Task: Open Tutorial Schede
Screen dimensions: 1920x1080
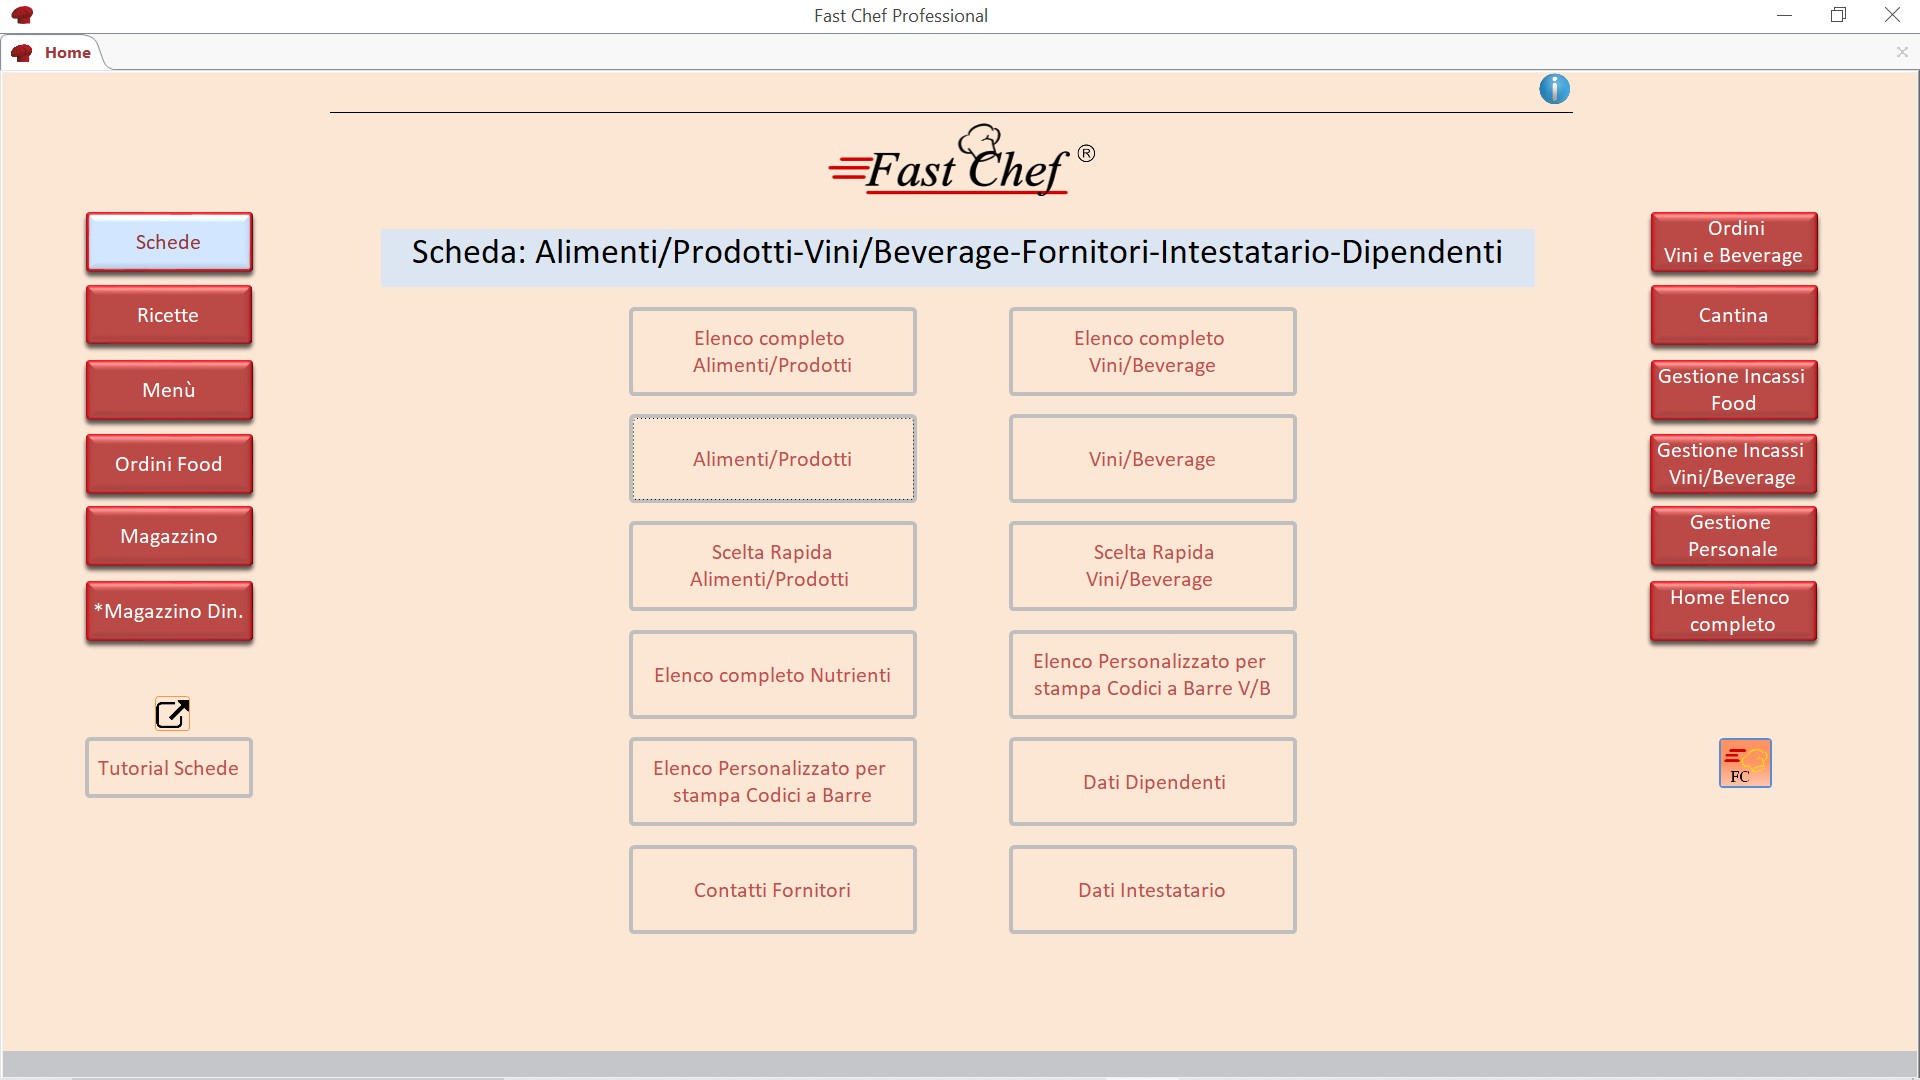Action: 169,768
